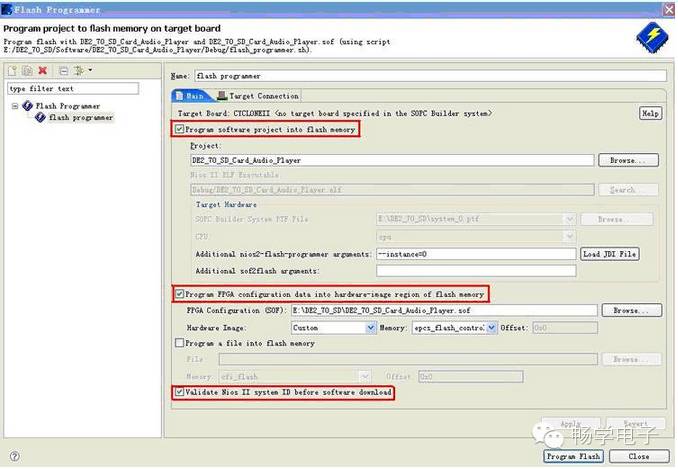The height and width of the screenshot is (469, 678).
Task: Click the flash programmer child configuration icon
Action: click(x=40, y=117)
